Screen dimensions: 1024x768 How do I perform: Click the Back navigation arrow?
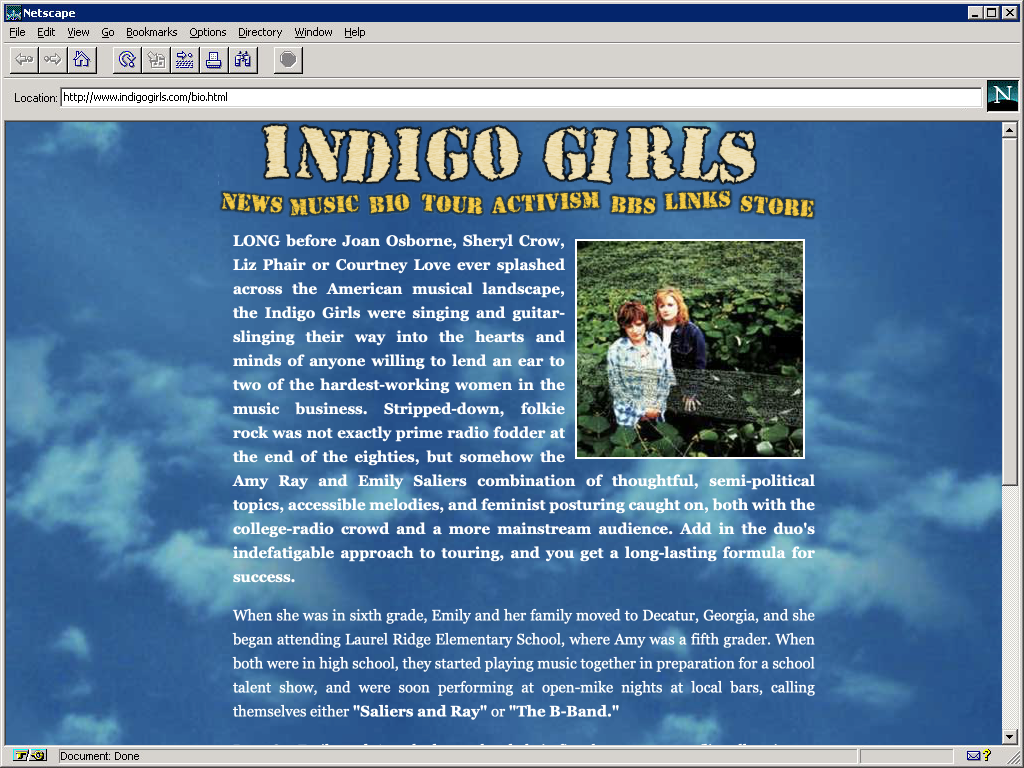tap(23, 59)
